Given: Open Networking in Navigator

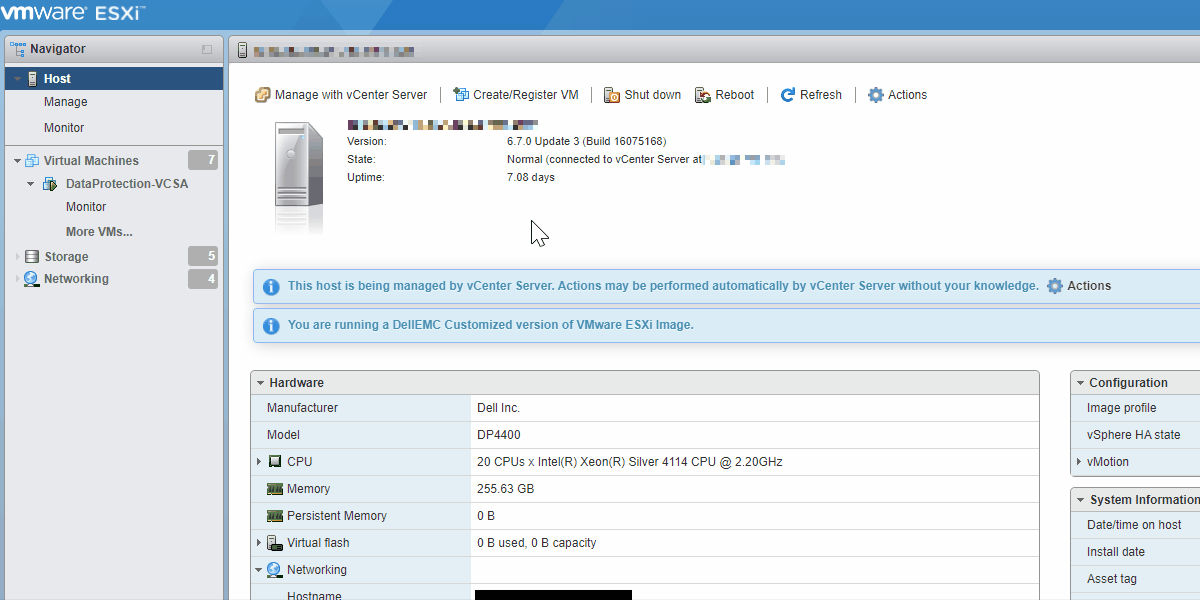Looking at the screenshot, I should [x=76, y=279].
